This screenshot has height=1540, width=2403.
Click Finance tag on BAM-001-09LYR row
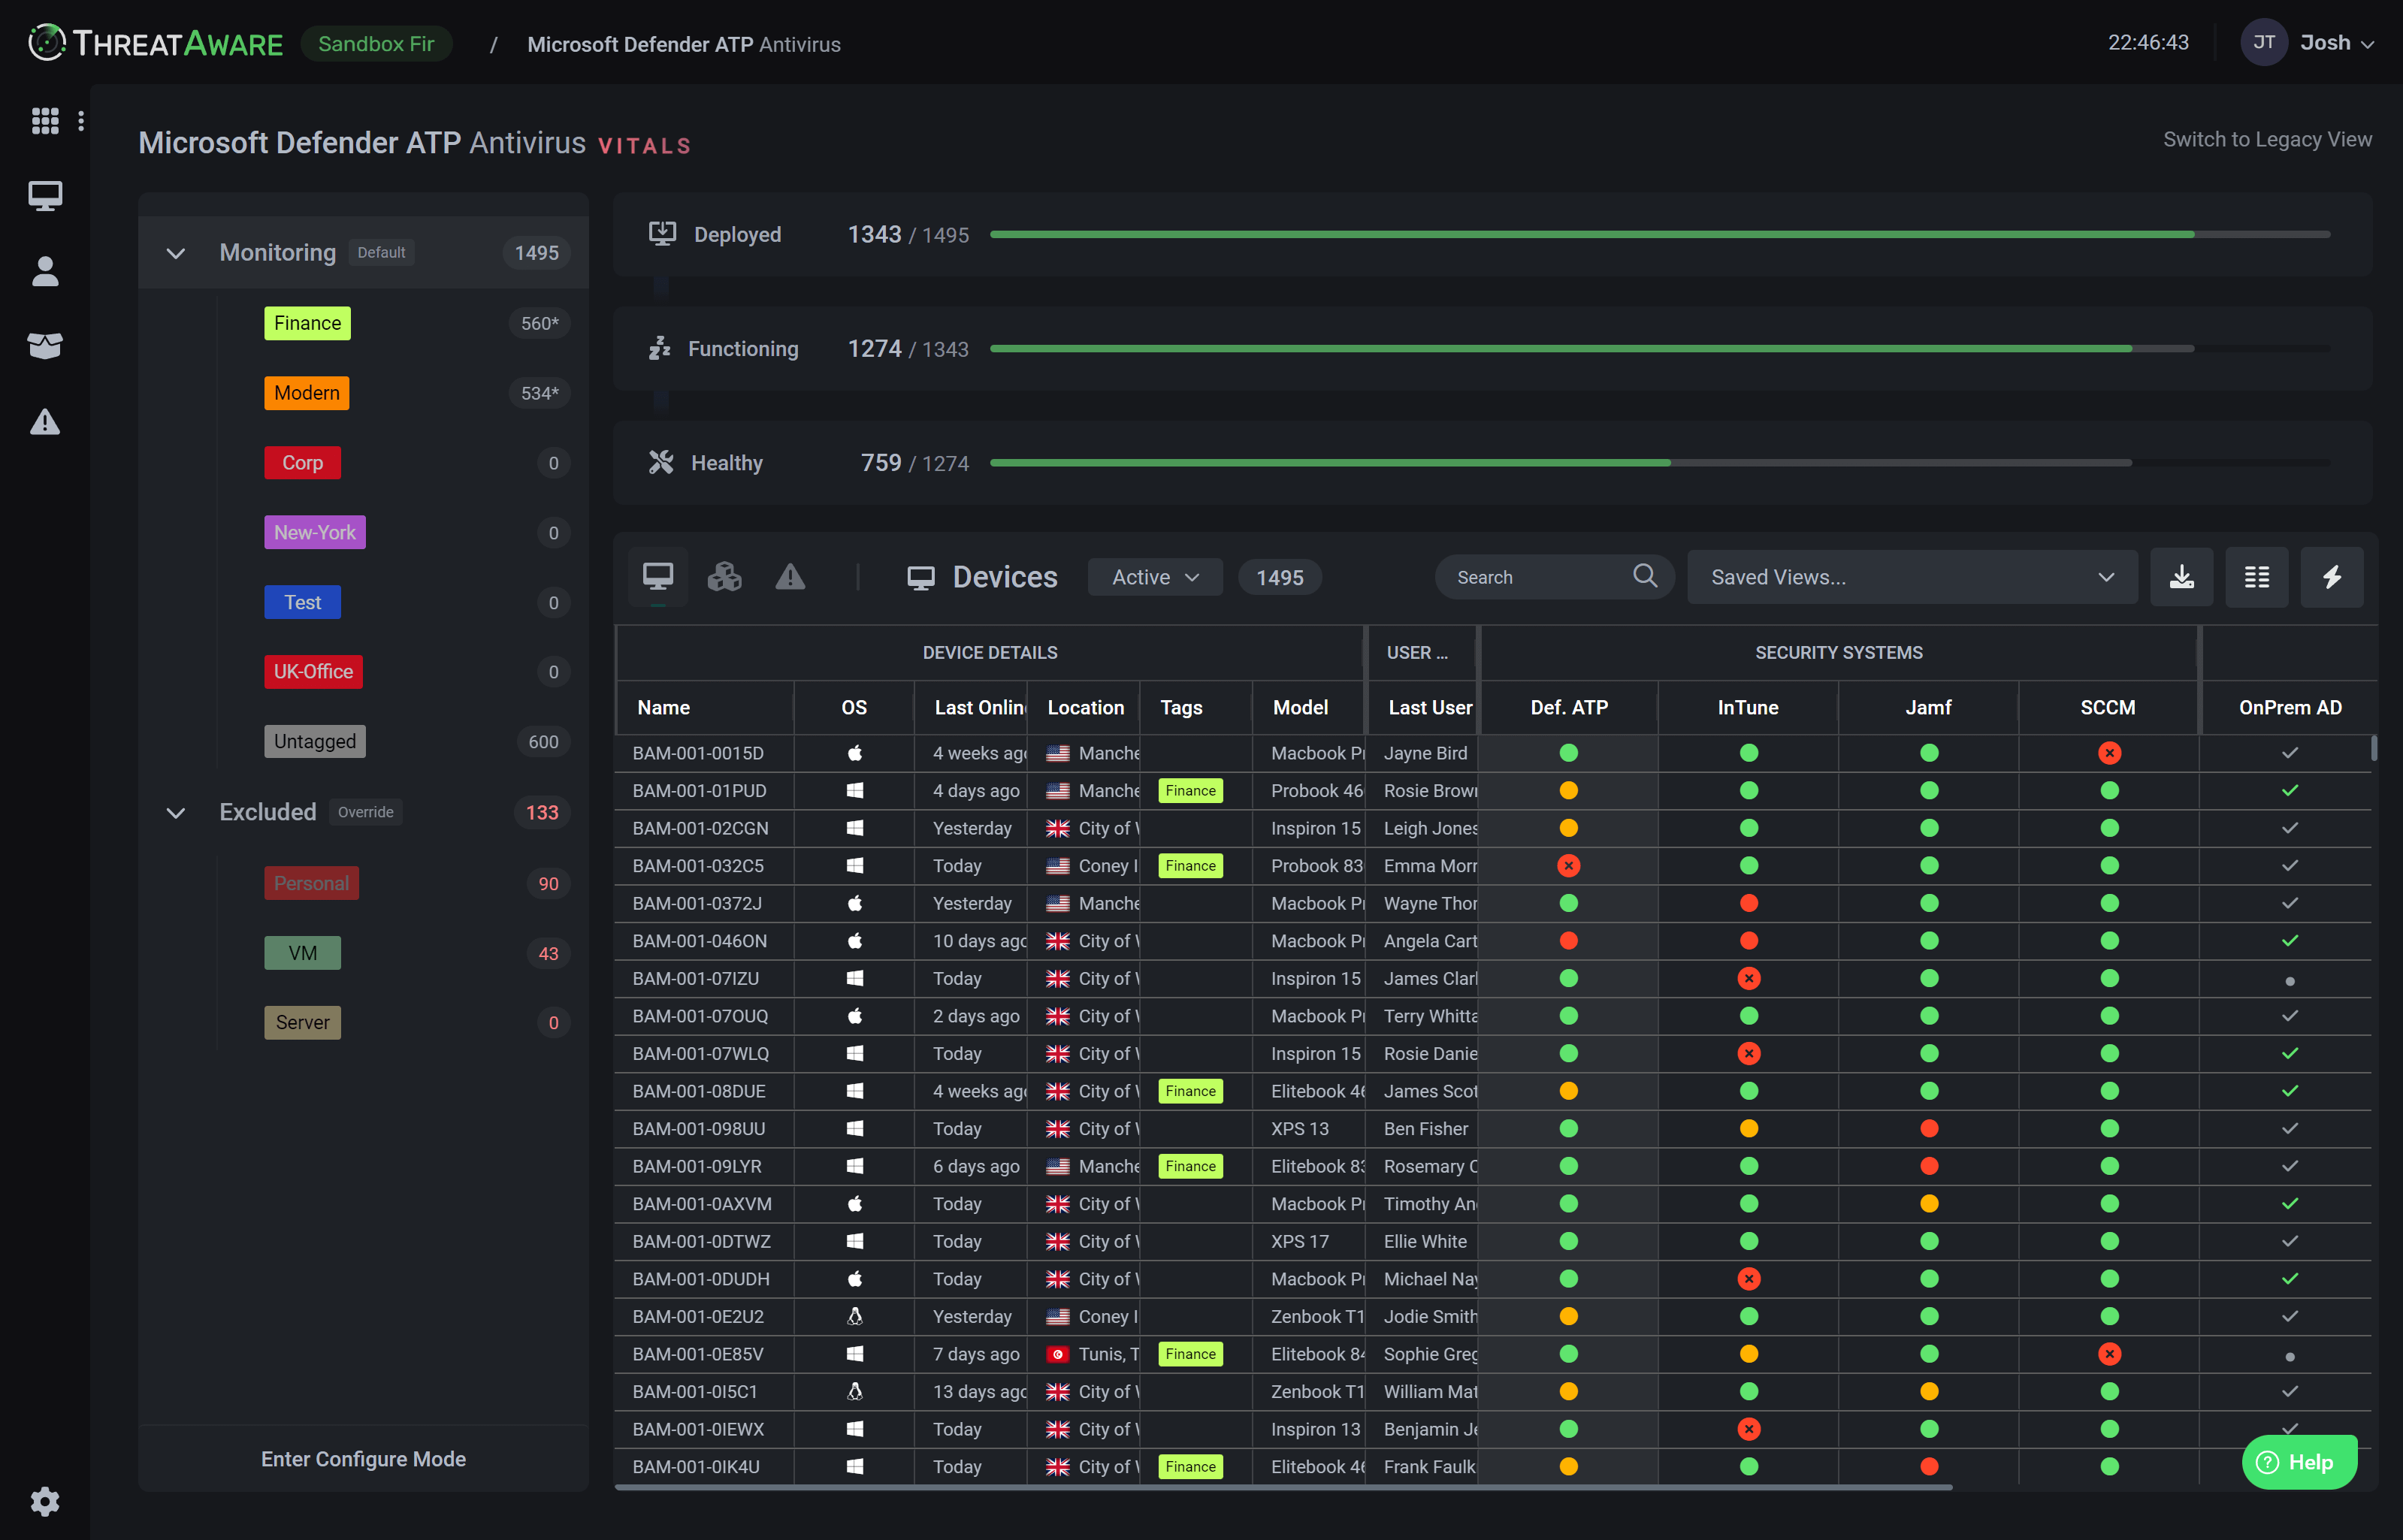tap(1190, 1166)
